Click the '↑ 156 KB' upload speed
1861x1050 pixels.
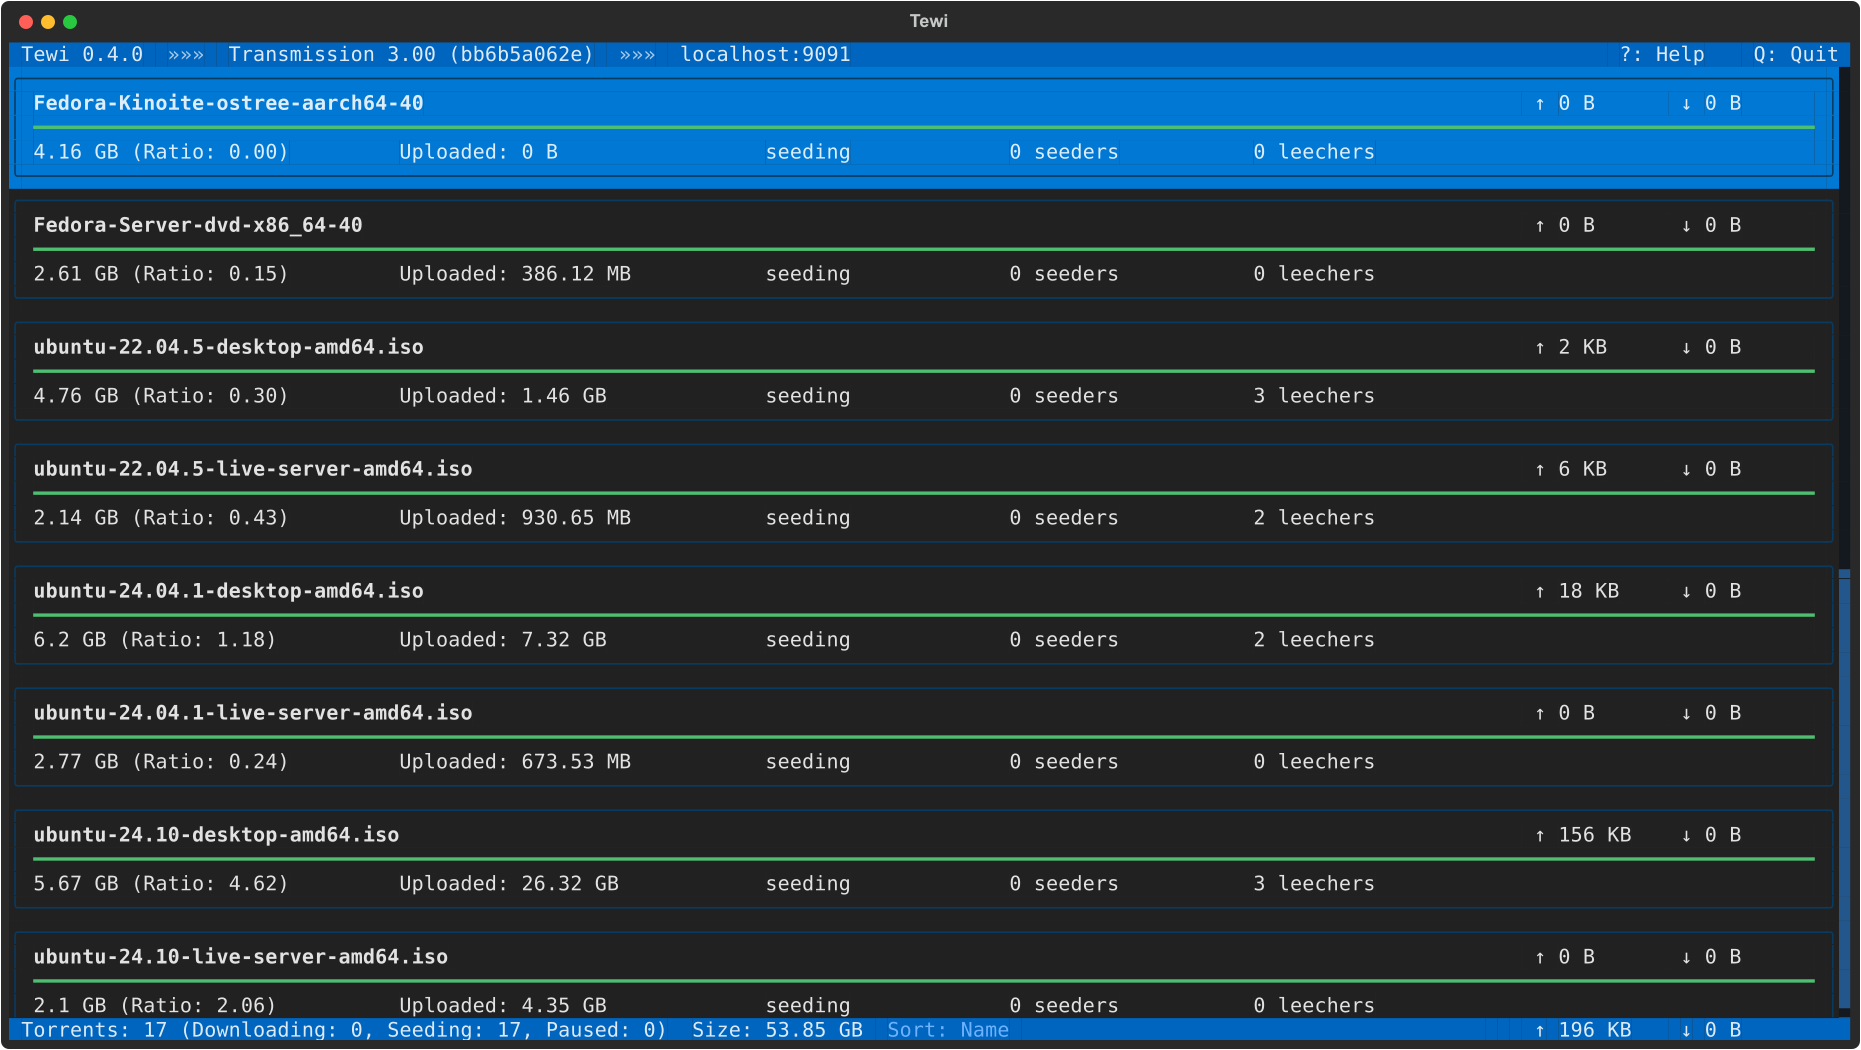1583,835
